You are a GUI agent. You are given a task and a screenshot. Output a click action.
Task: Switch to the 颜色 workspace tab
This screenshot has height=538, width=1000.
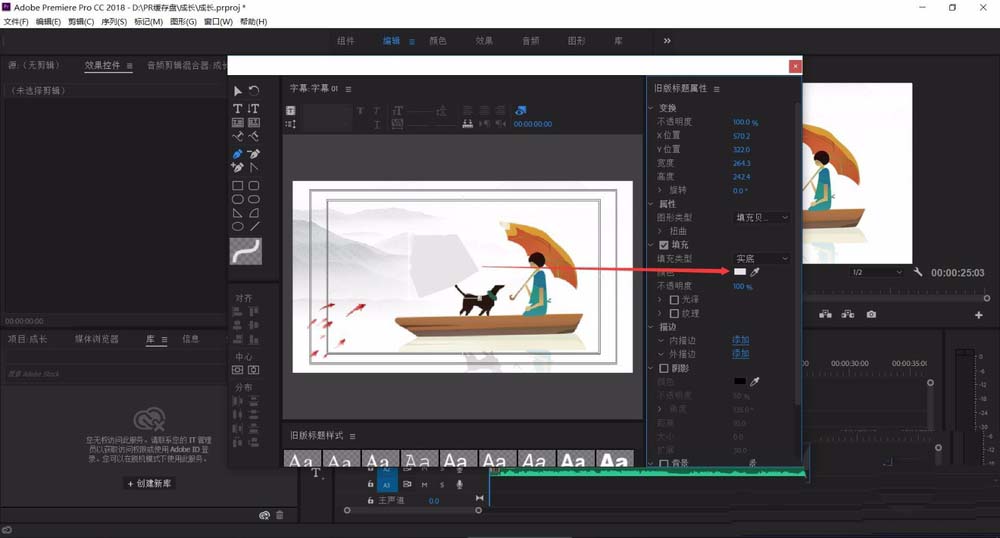tap(438, 41)
